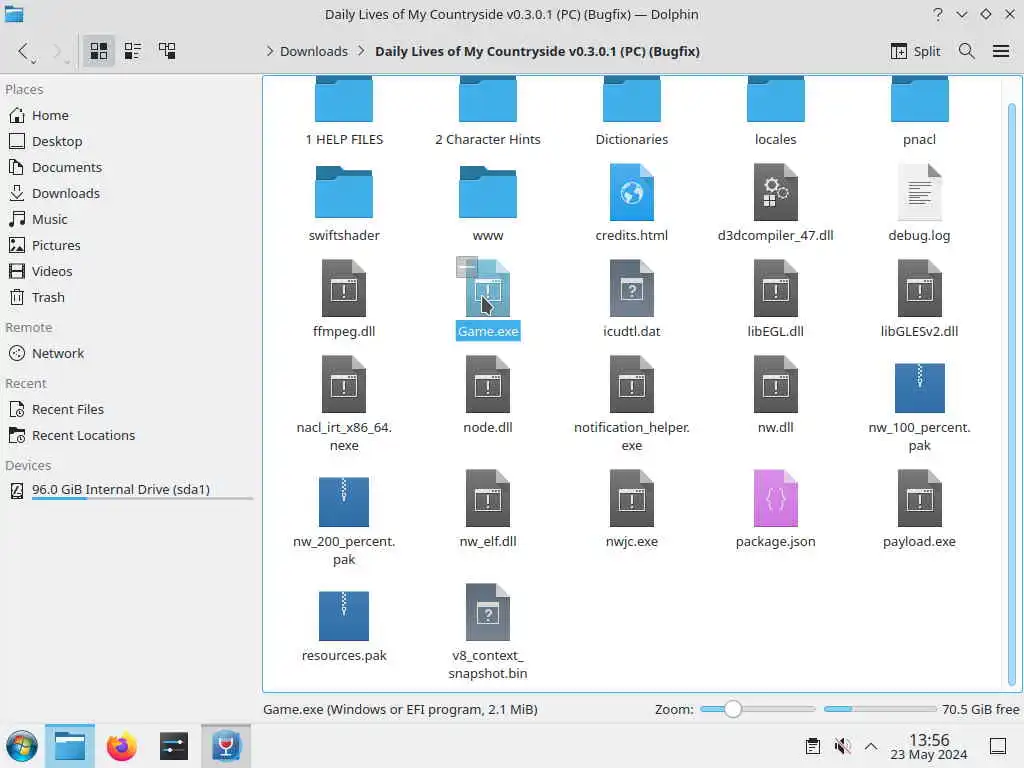This screenshot has height=768, width=1024.
Task: Select the Dictionaries folder
Action: click(632, 100)
